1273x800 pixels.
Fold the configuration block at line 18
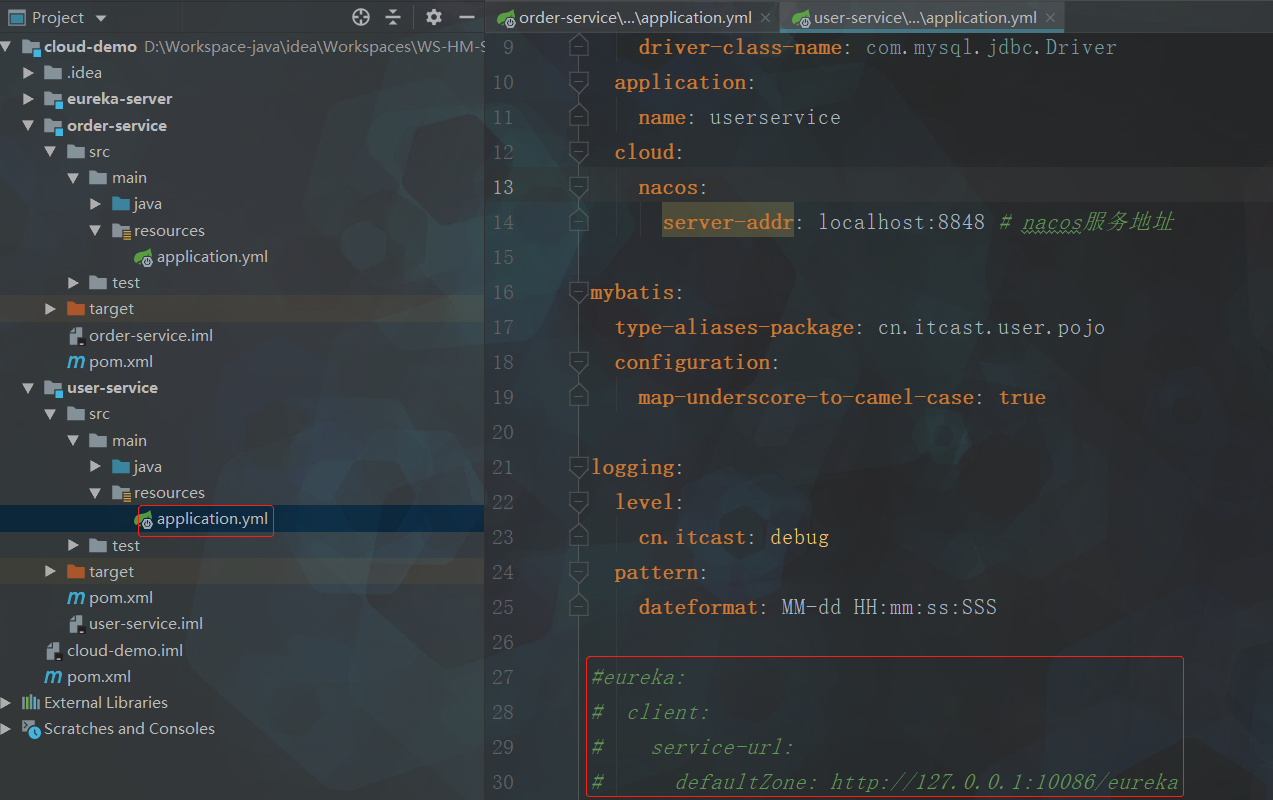578,362
